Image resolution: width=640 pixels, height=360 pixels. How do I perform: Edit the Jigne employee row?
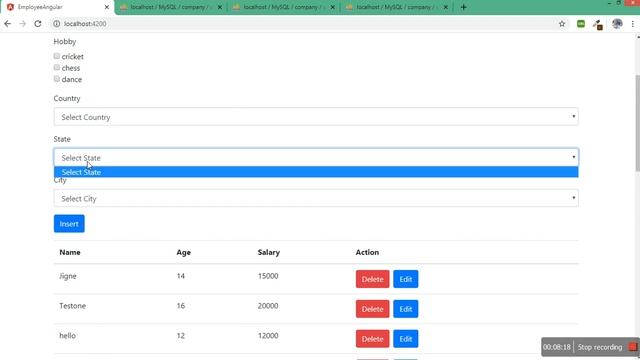406,279
